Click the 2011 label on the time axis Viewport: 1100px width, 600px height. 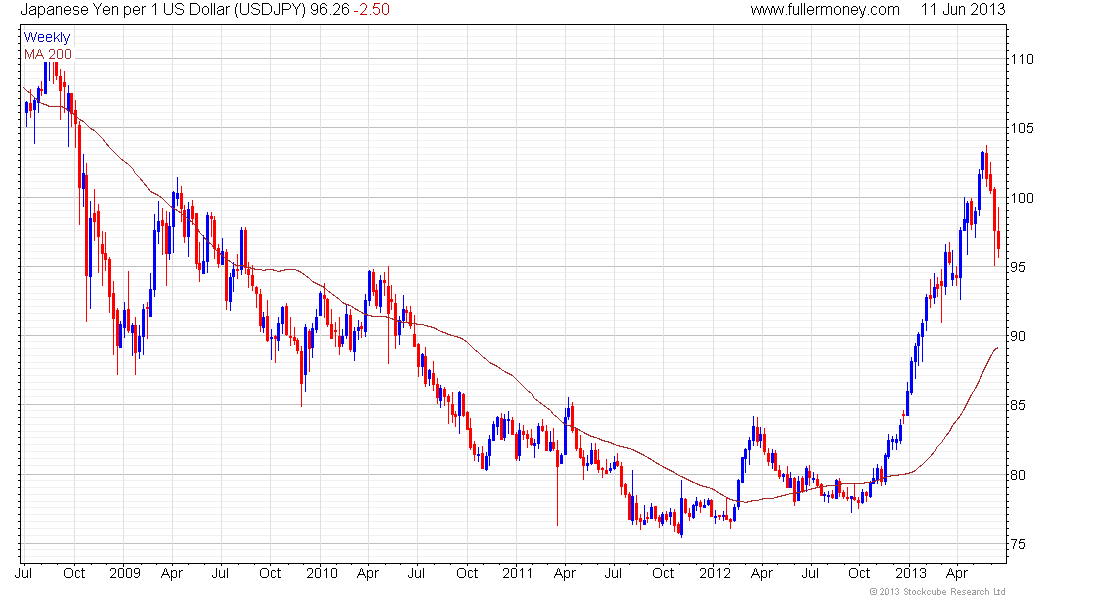point(518,573)
